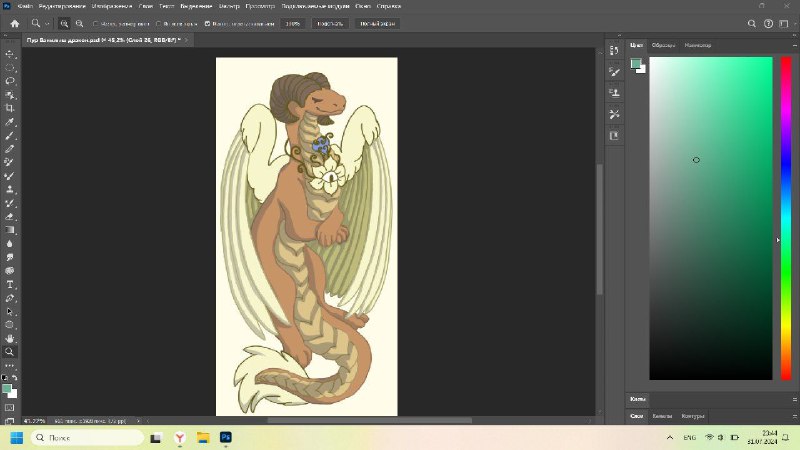800x450 pixels.
Task: Select the Eyedropper tool
Action: point(10,122)
